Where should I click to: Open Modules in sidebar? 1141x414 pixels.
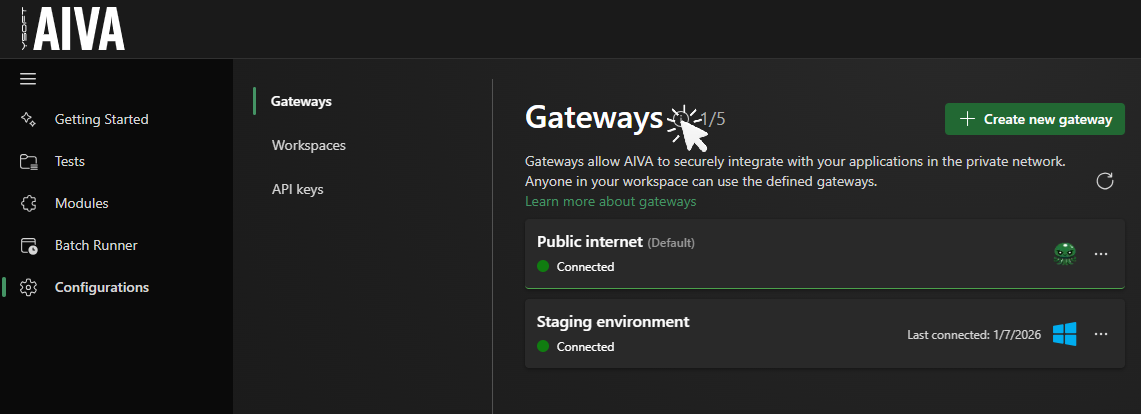(x=82, y=203)
